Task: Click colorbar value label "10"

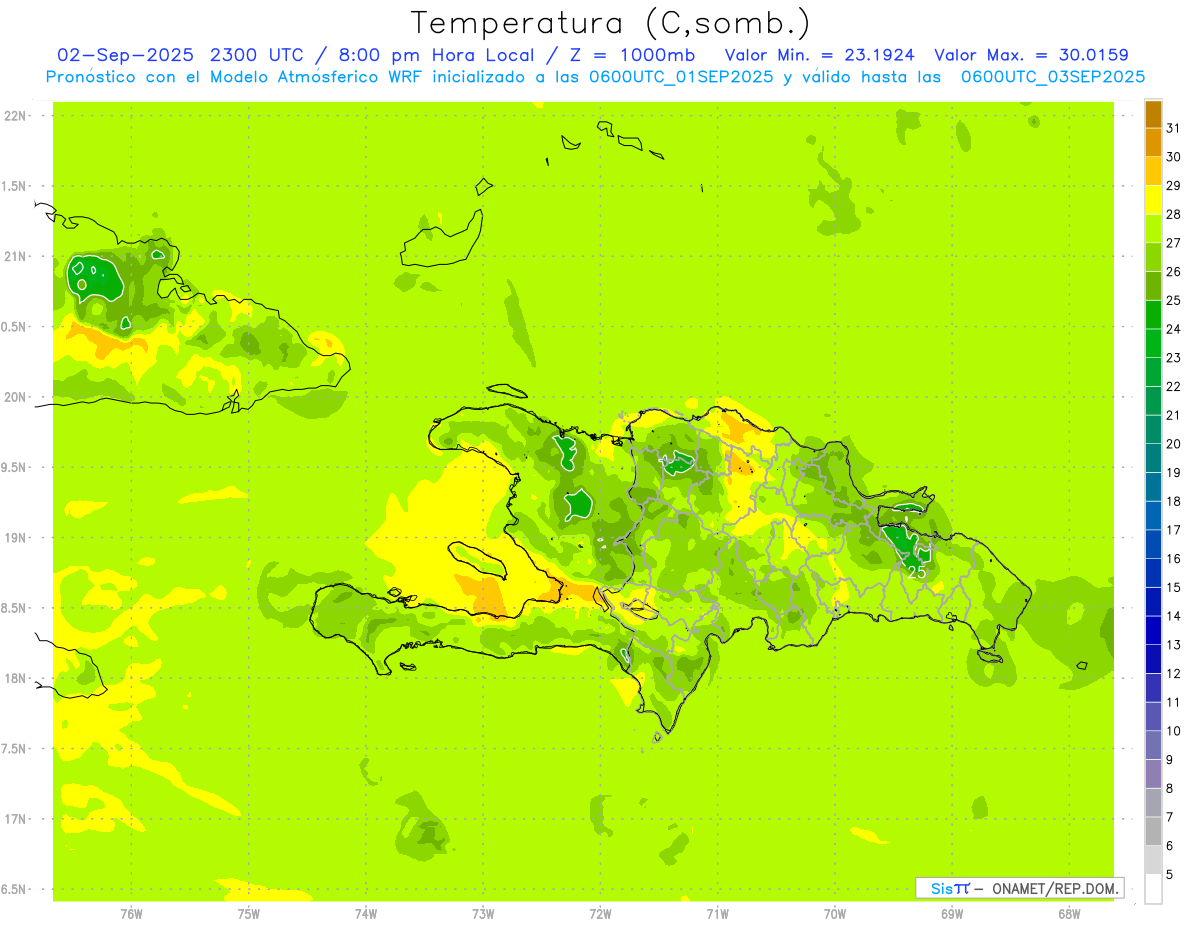Action: pos(1173,731)
